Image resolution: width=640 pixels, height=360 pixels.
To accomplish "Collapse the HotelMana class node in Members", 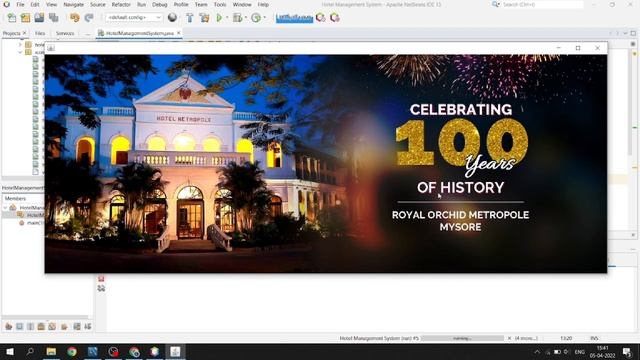I will tap(5, 207).
